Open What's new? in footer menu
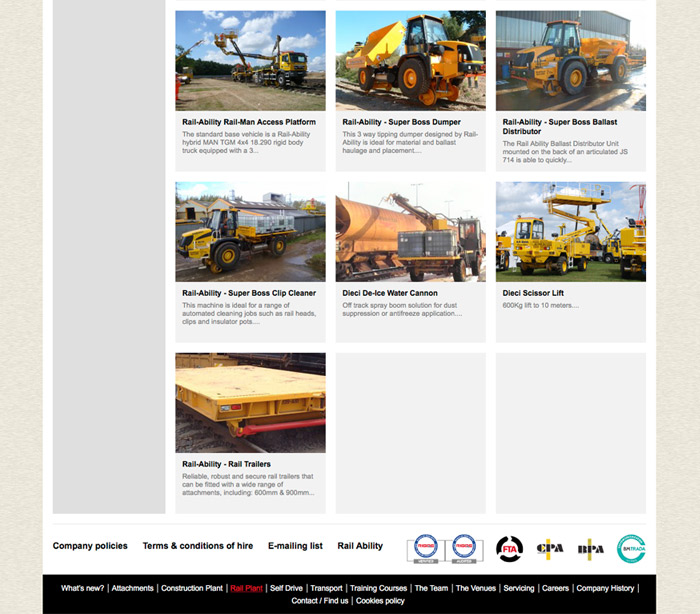 pos(83,588)
